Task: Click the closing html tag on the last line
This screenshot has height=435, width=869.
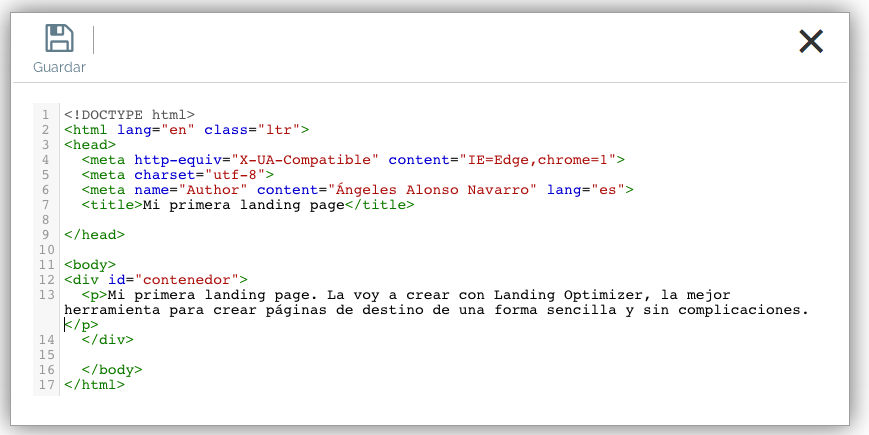Action: 94,385
